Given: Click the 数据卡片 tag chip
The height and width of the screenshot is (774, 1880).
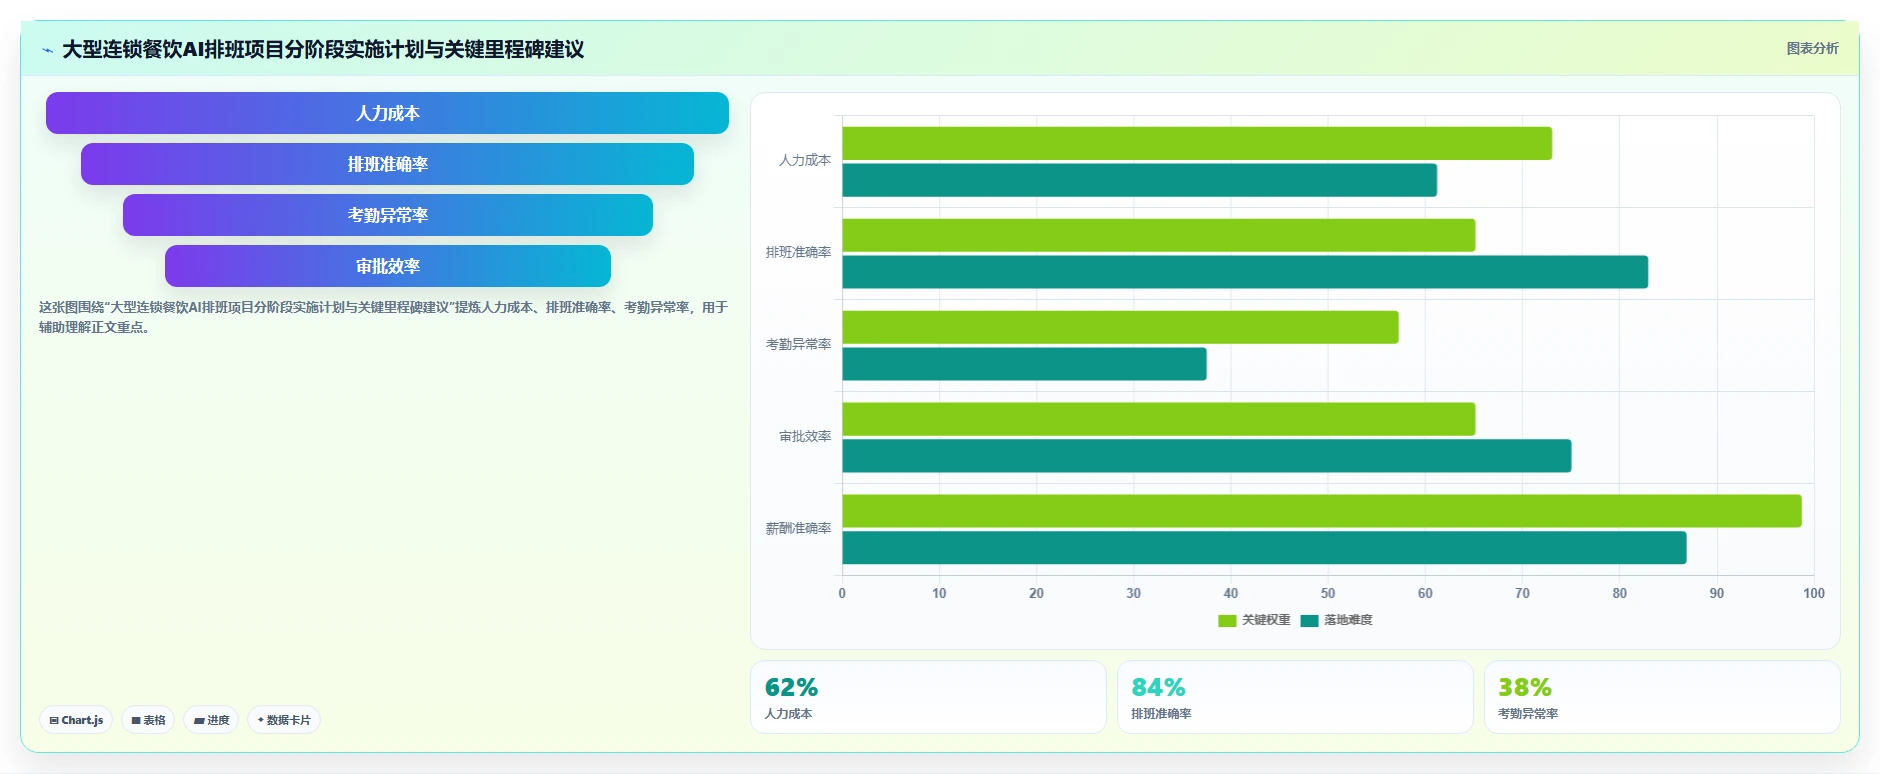Looking at the screenshot, I should pos(284,720).
